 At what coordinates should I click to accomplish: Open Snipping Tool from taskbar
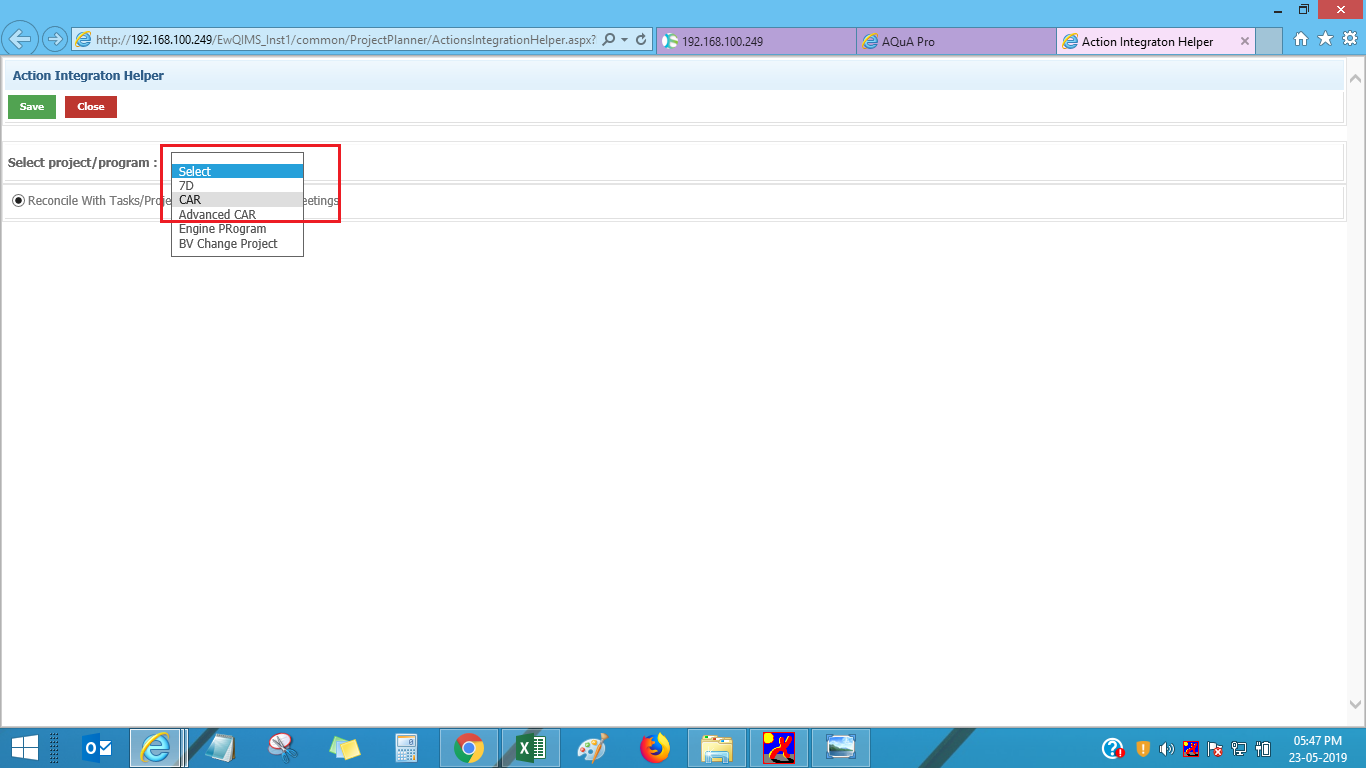pyautogui.click(x=282, y=747)
